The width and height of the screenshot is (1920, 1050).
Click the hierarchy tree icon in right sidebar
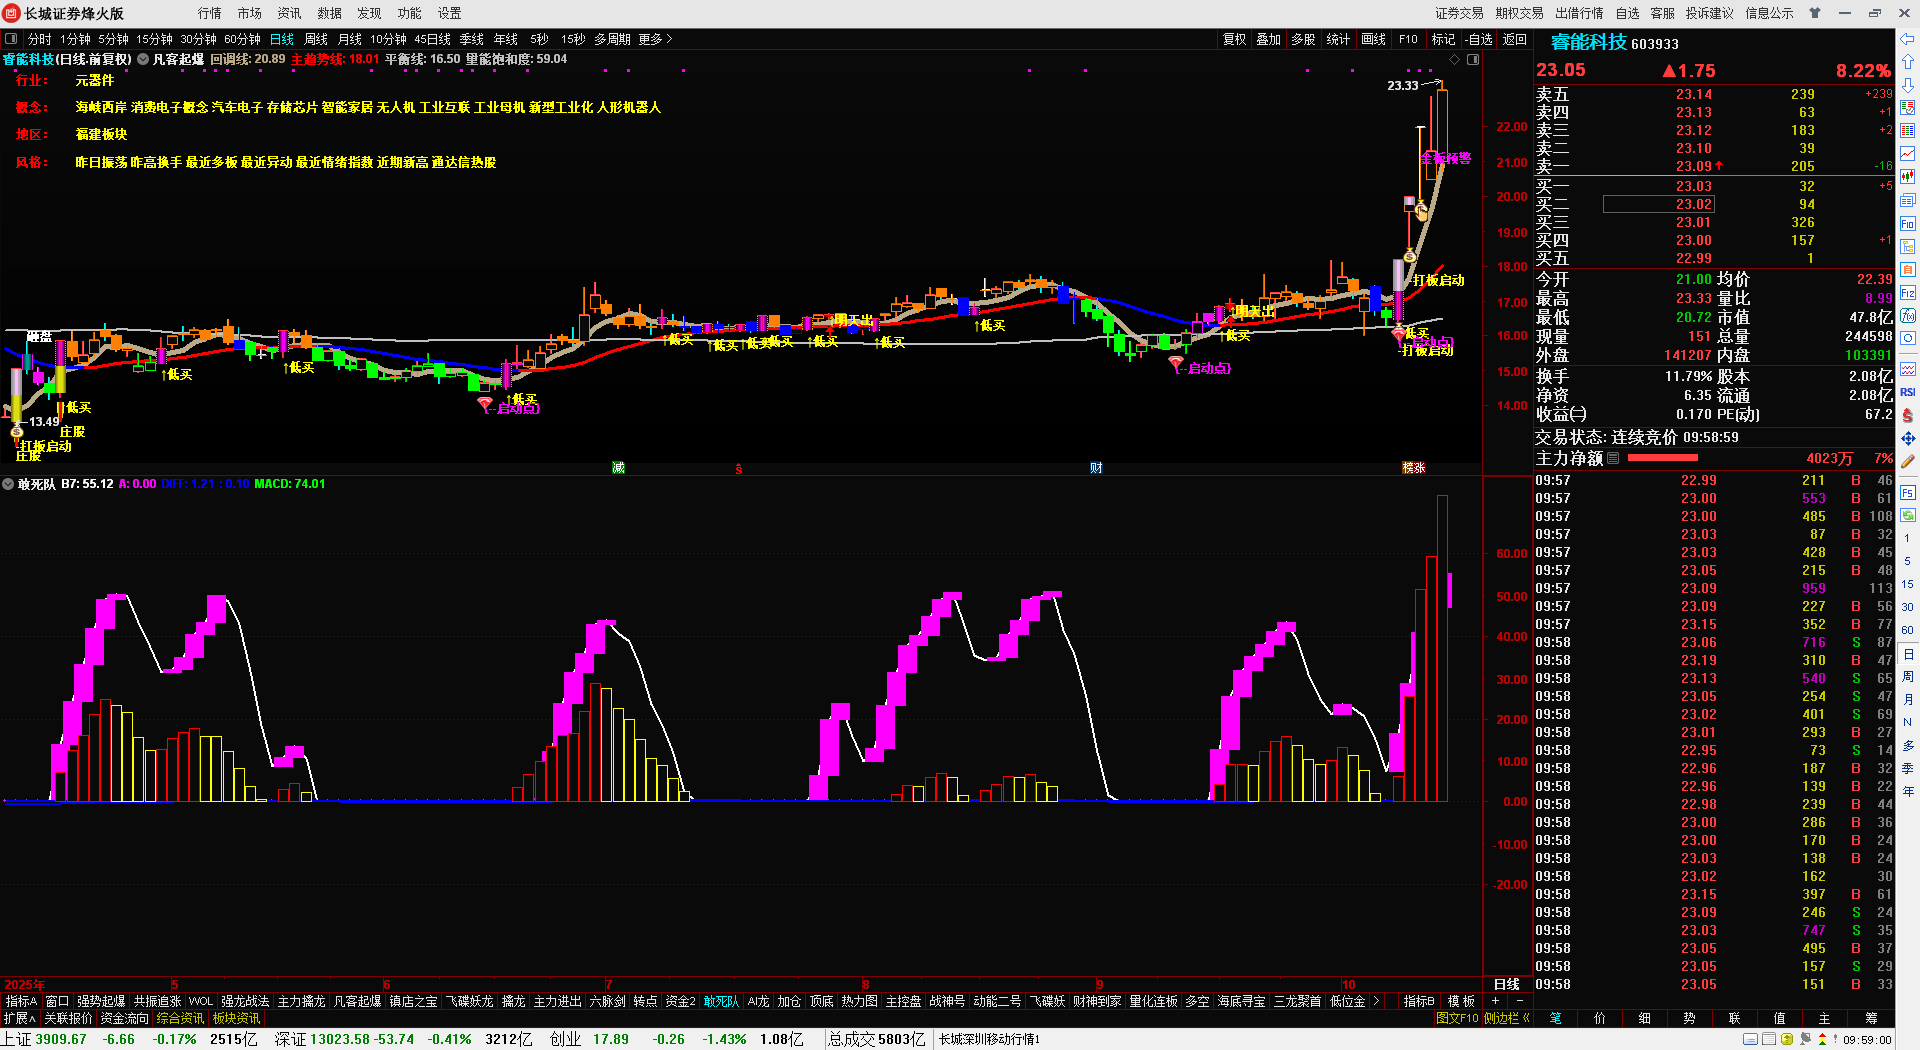point(1908,246)
